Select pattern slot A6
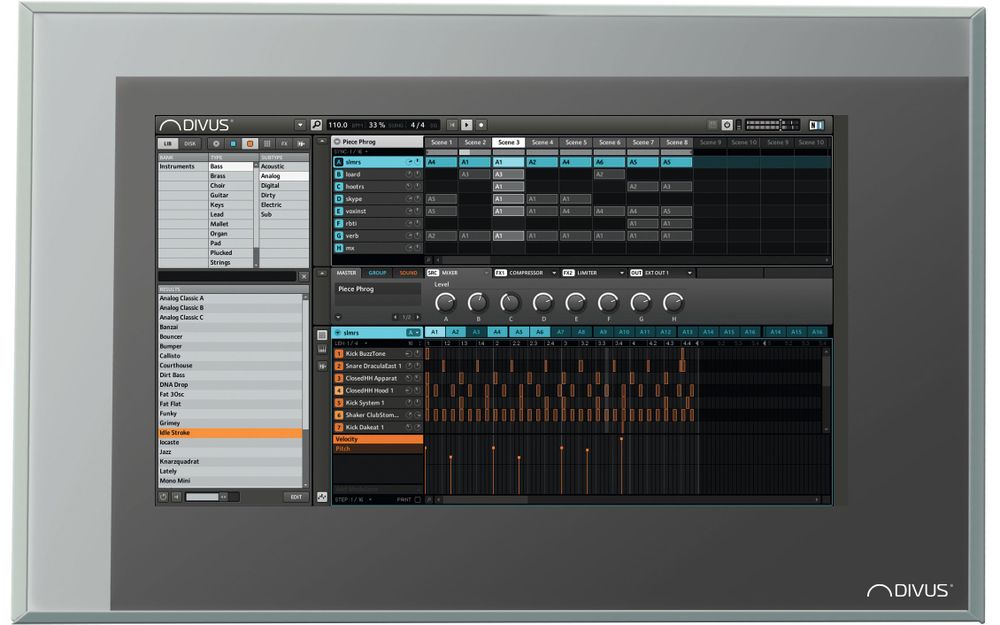The height and width of the screenshot is (625, 1000). coord(540,332)
